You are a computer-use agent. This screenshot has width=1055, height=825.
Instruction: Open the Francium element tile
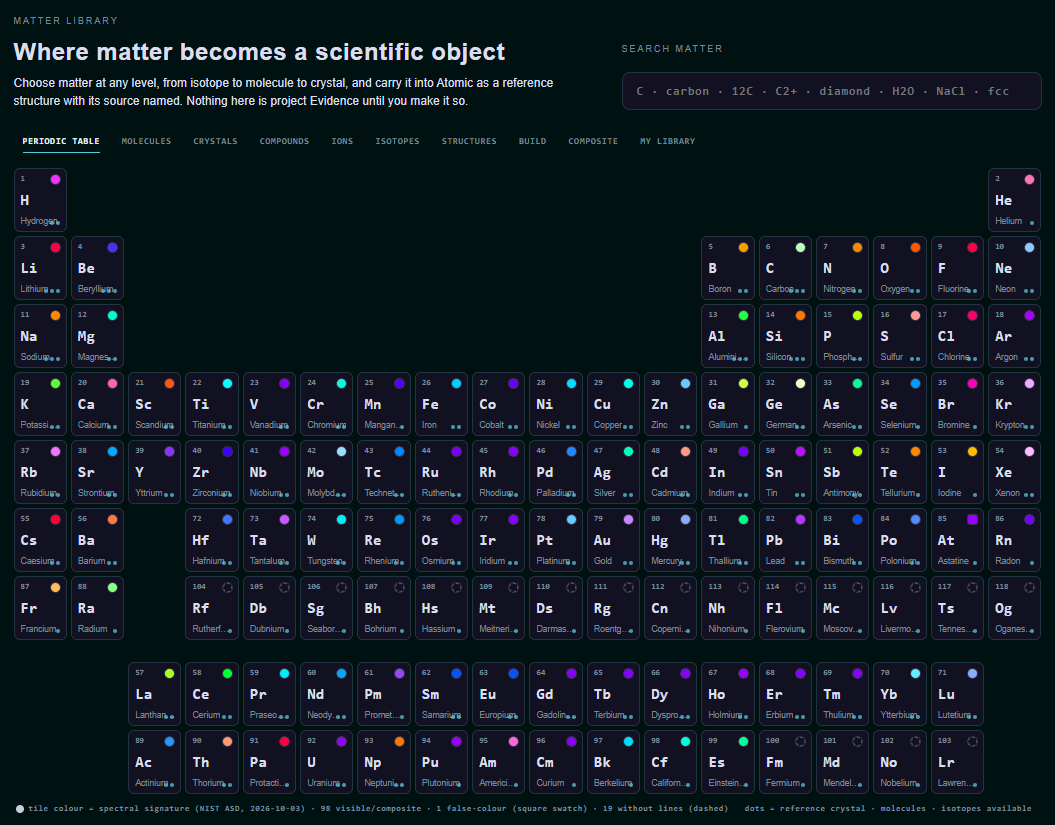coord(40,608)
